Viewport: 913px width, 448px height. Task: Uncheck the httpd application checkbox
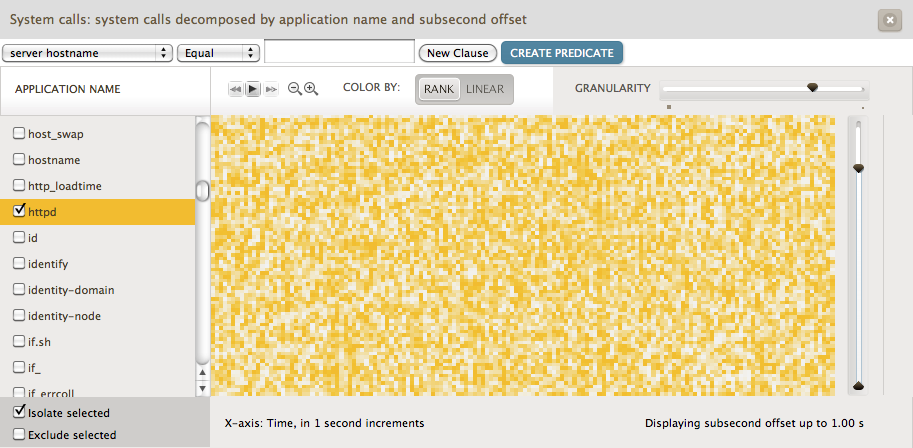(18, 211)
